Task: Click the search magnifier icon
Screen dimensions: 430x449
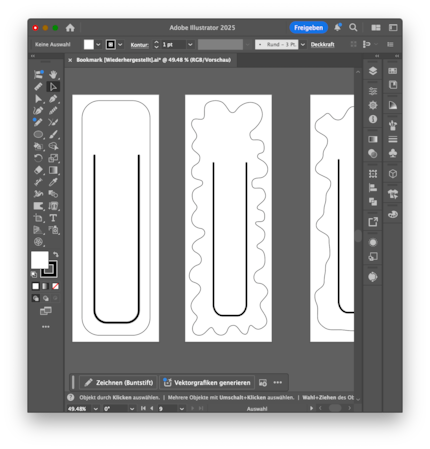Action: click(x=353, y=28)
